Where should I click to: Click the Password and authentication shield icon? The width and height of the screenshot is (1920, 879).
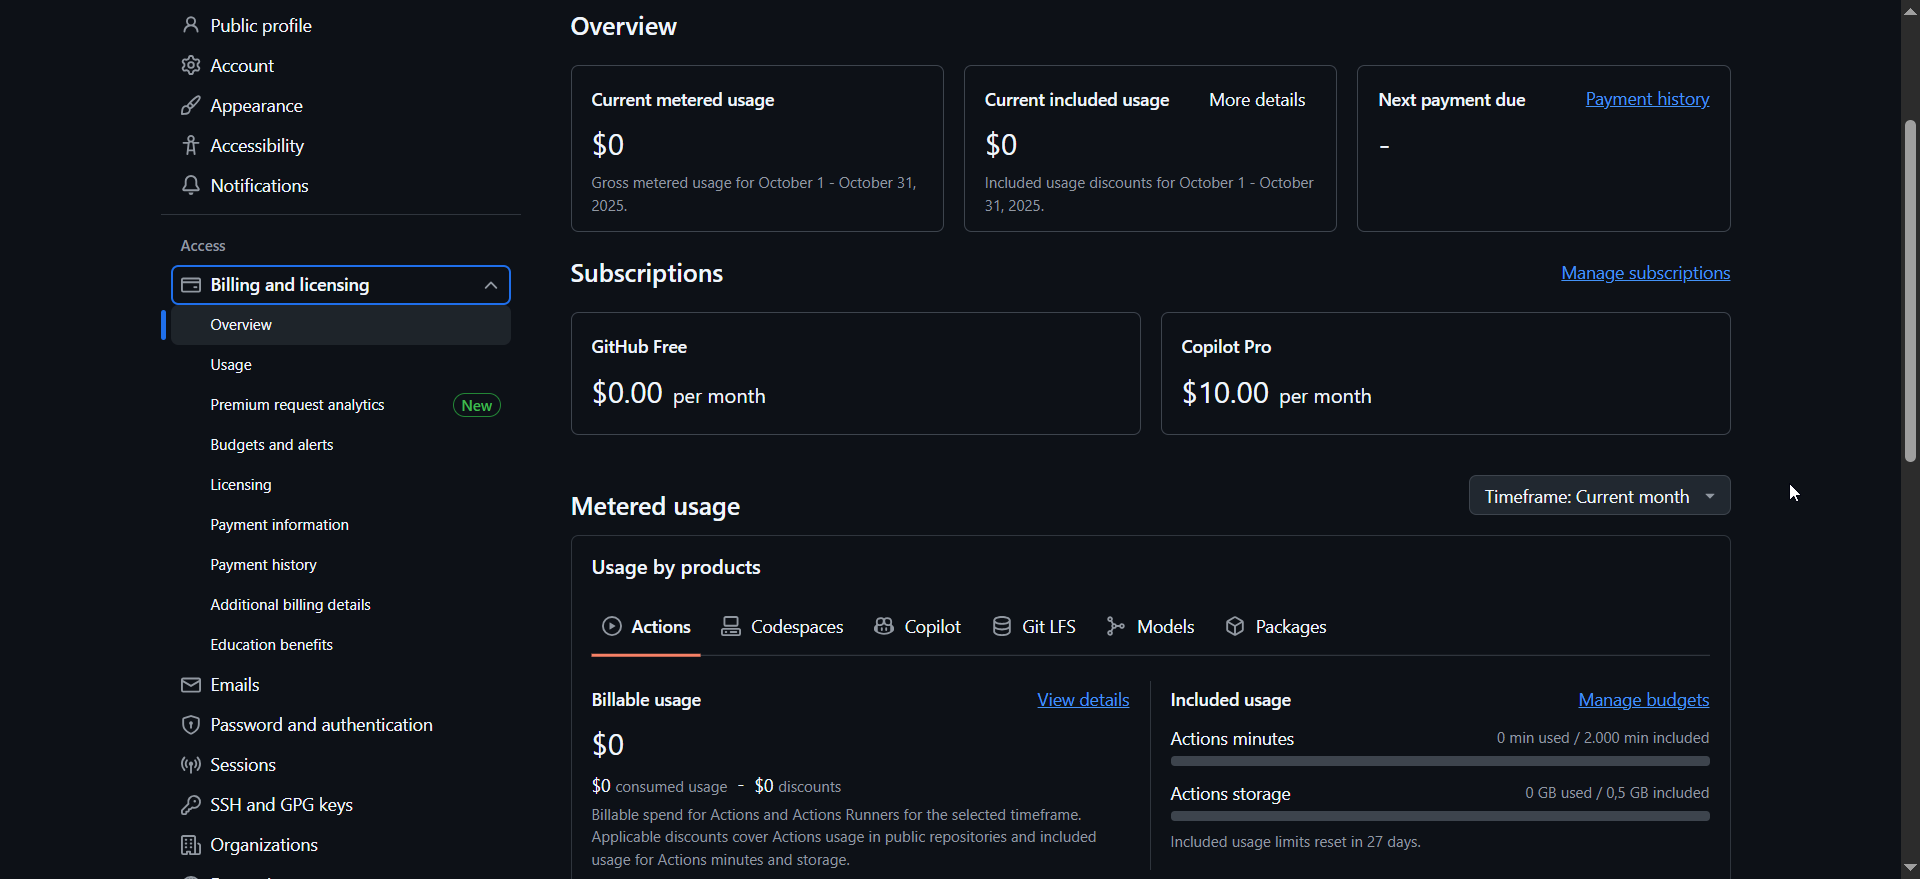(190, 725)
